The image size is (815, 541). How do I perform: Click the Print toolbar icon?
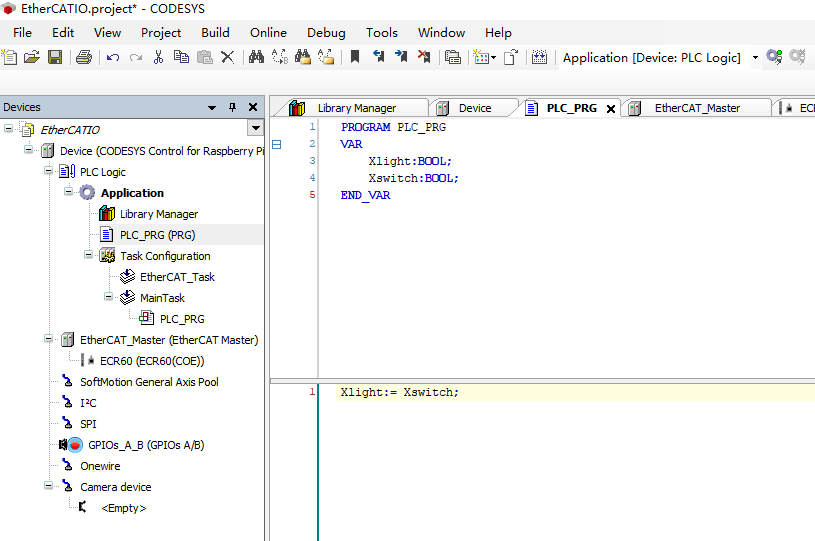point(84,57)
